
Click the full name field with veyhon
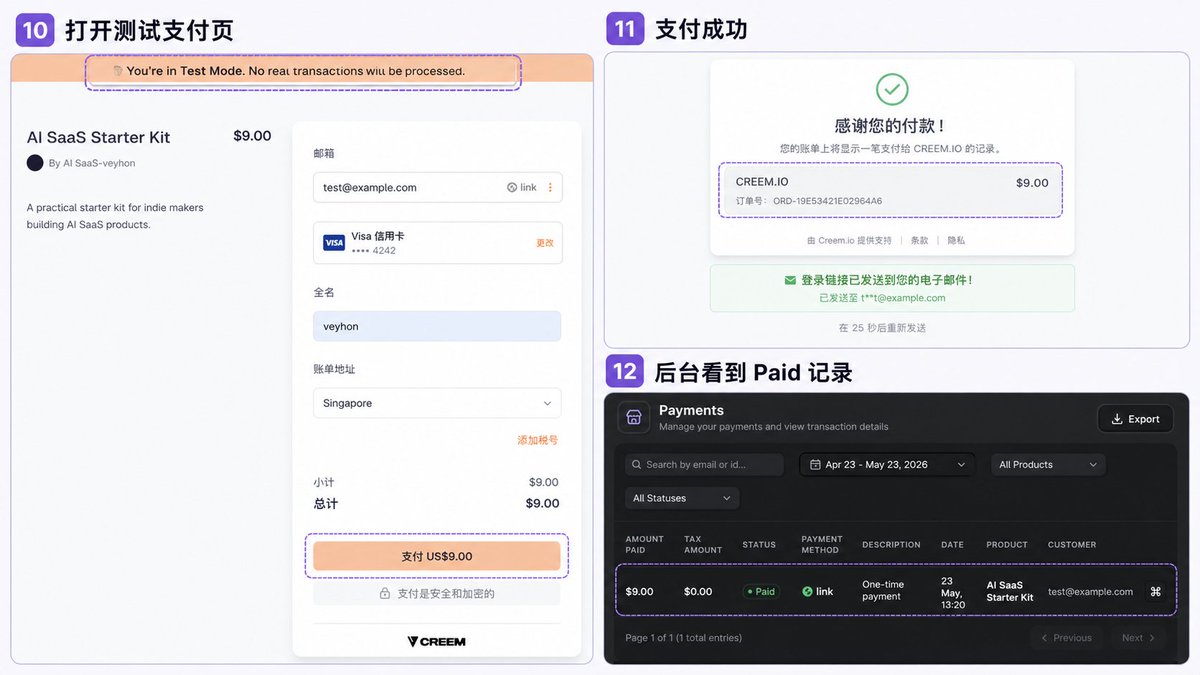pyautogui.click(x=437, y=326)
